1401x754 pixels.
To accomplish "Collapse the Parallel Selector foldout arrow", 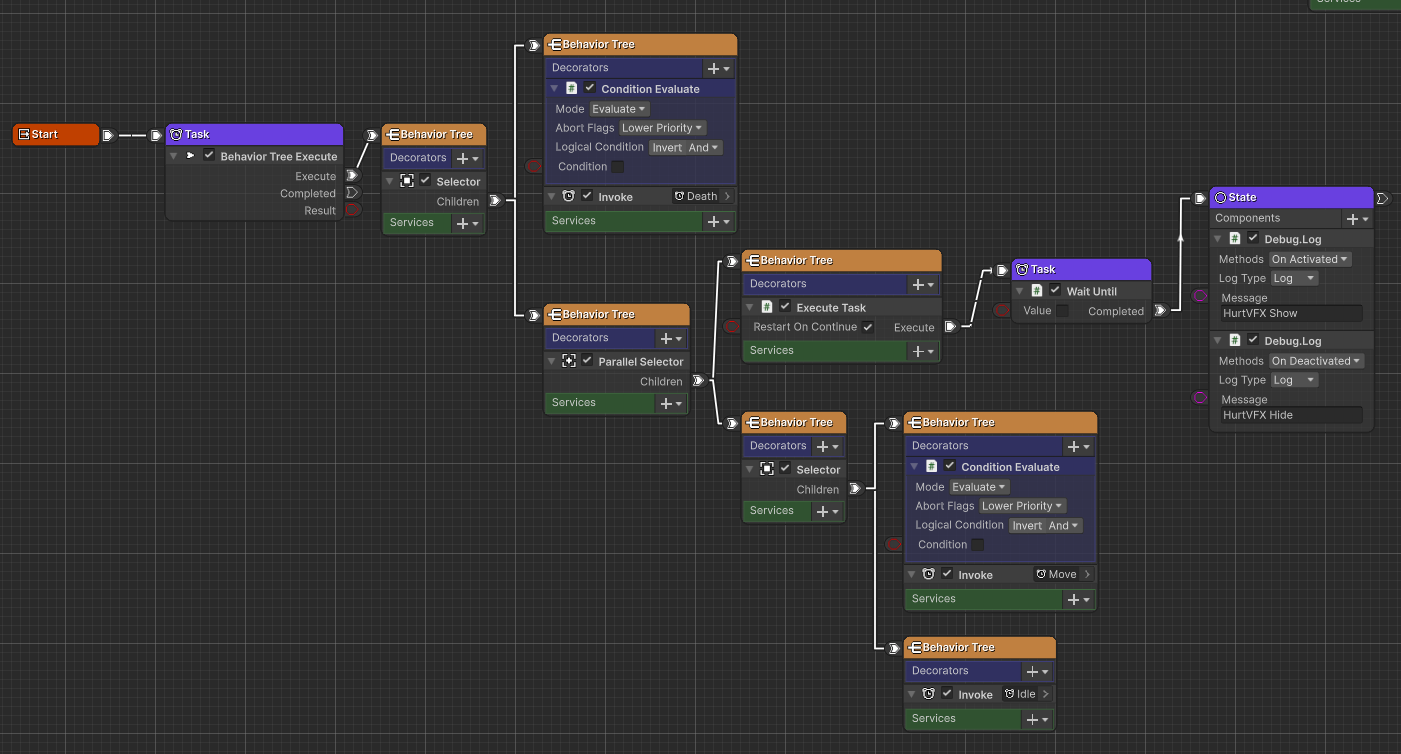I will (x=552, y=361).
